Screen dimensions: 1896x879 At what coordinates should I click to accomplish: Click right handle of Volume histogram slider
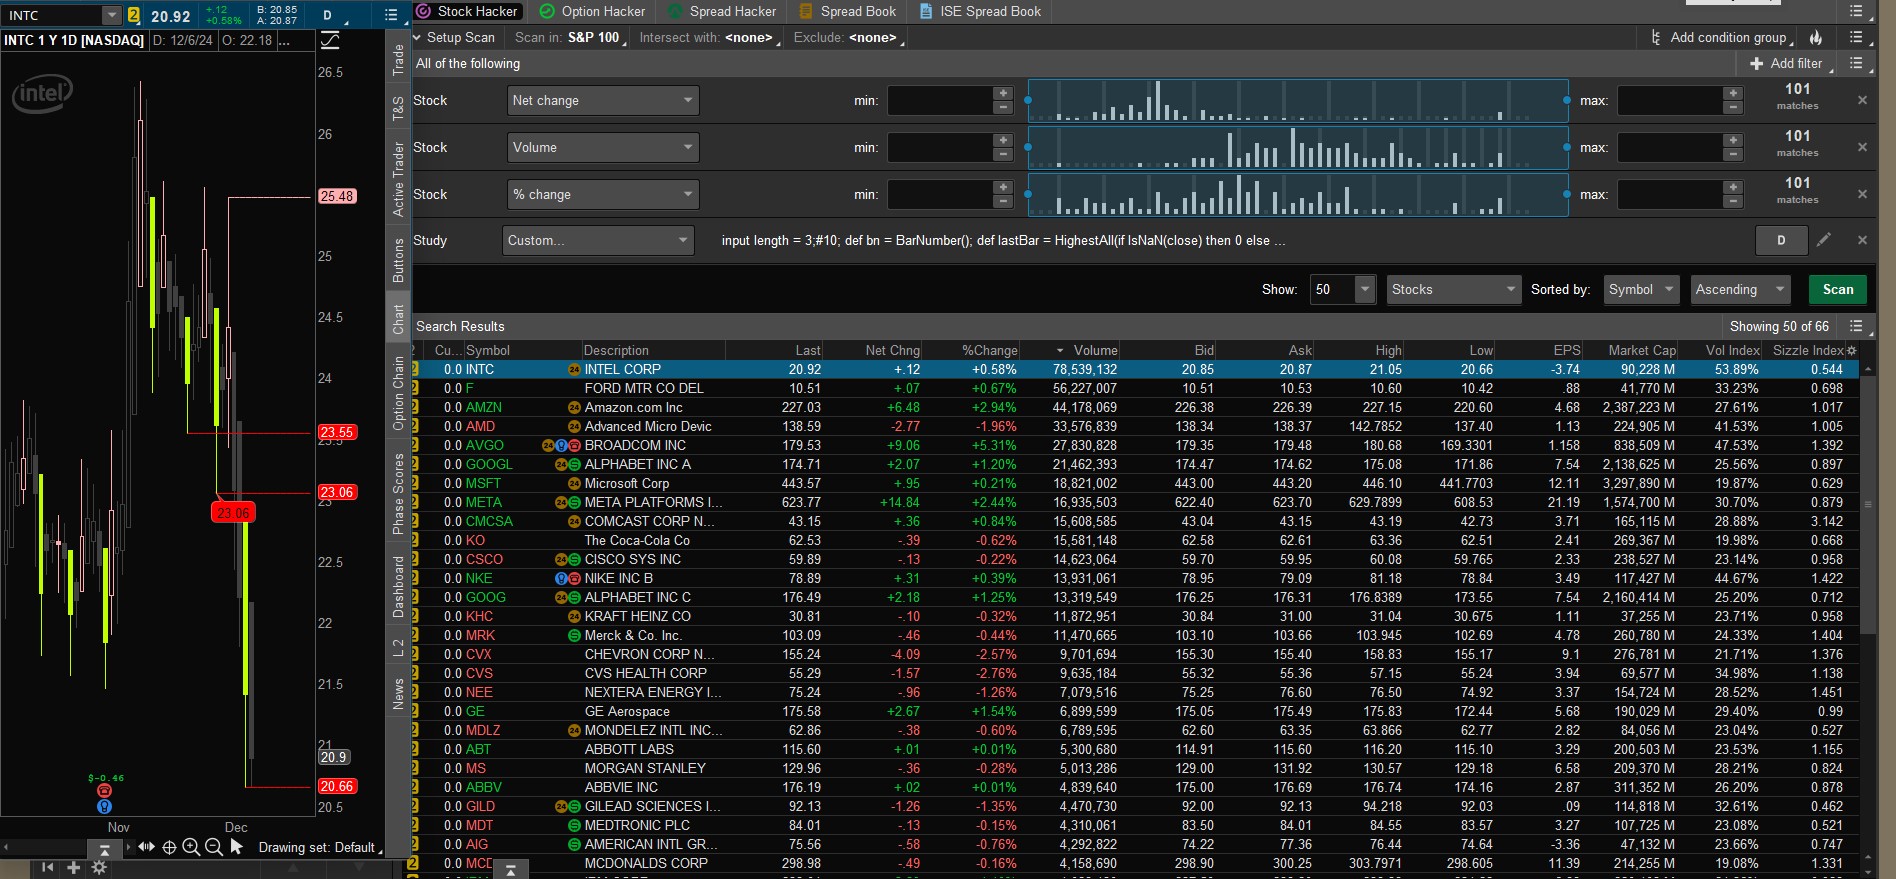click(1566, 147)
